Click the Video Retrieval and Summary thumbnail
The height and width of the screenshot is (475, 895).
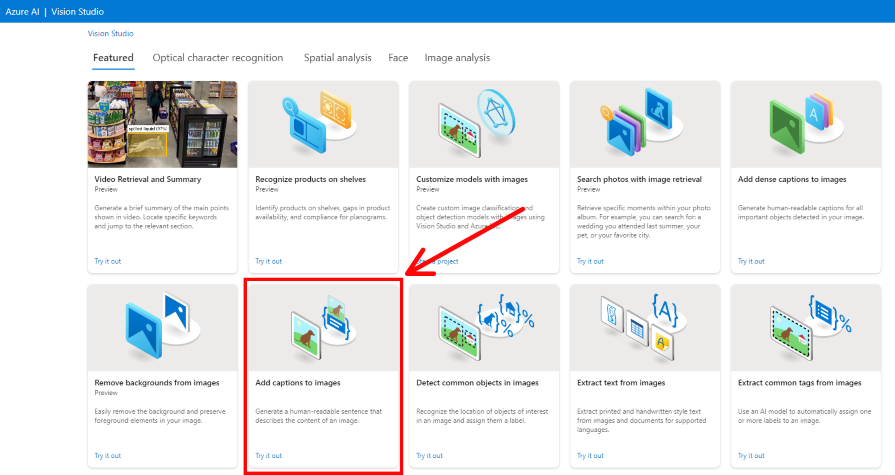162,124
